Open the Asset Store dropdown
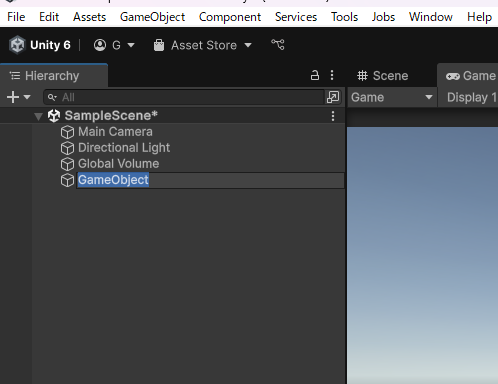Screen dimensions: 498x384 coord(203,45)
